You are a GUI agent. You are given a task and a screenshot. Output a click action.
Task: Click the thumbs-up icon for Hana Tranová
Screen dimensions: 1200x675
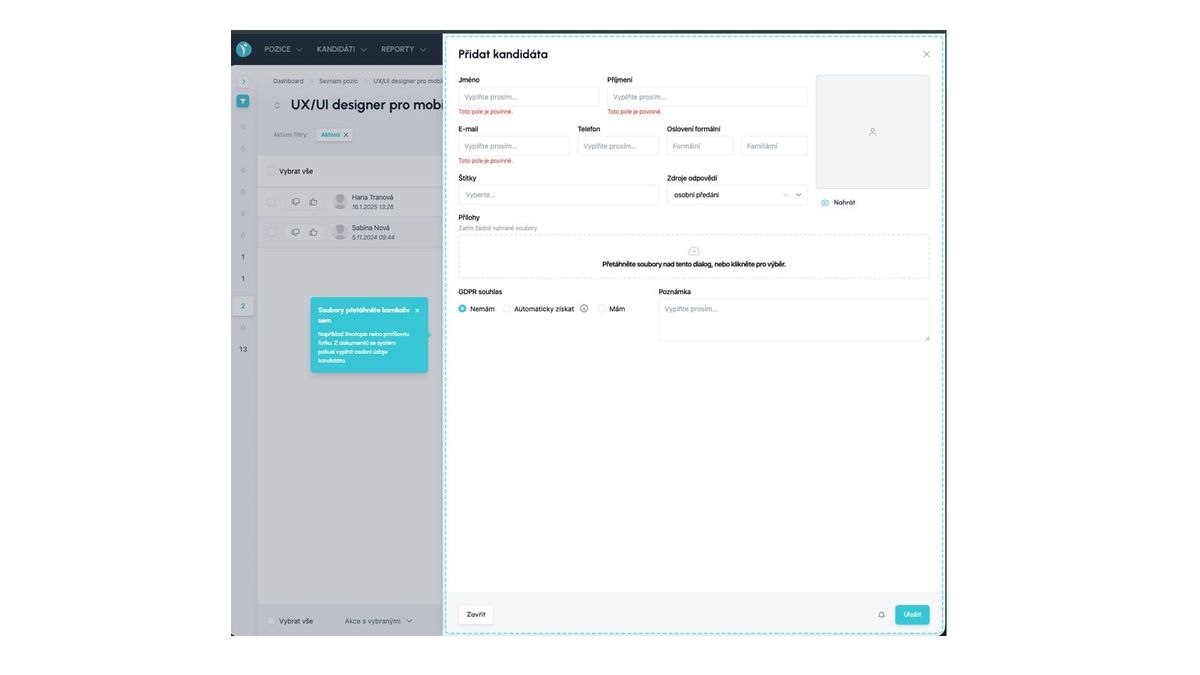313,202
